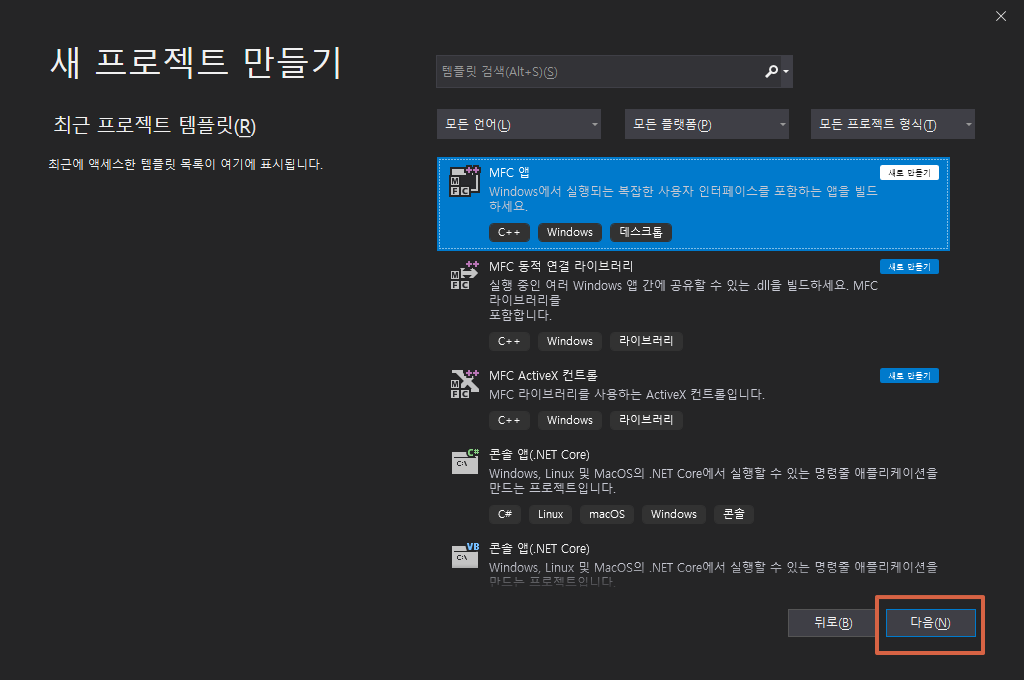The height and width of the screenshot is (680, 1024).
Task: Click the VB 콘솔 앱 console icon
Action: (x=464, y=556)
